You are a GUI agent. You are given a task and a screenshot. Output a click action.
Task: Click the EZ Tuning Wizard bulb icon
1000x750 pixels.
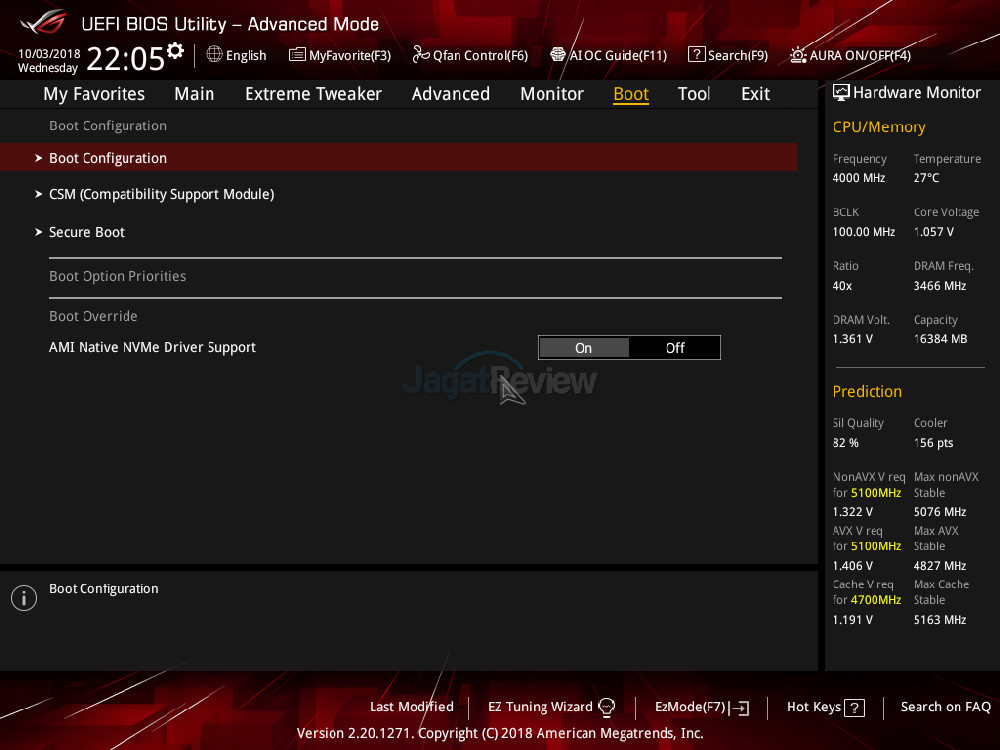coord(606,707)
